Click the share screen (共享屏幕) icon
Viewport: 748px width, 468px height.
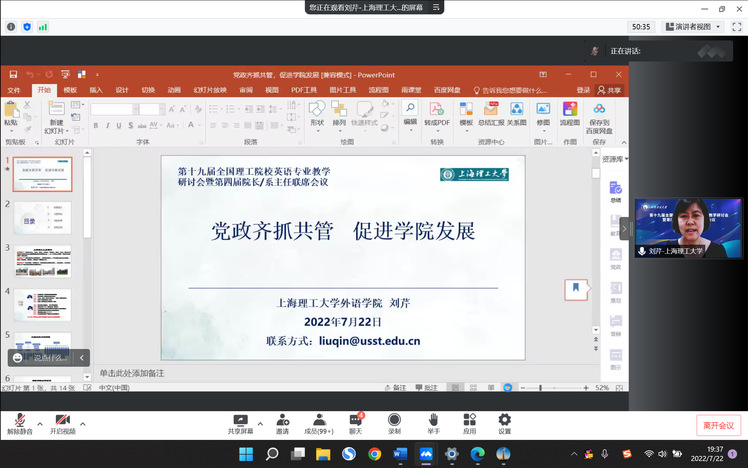click(x=240, y=421)
